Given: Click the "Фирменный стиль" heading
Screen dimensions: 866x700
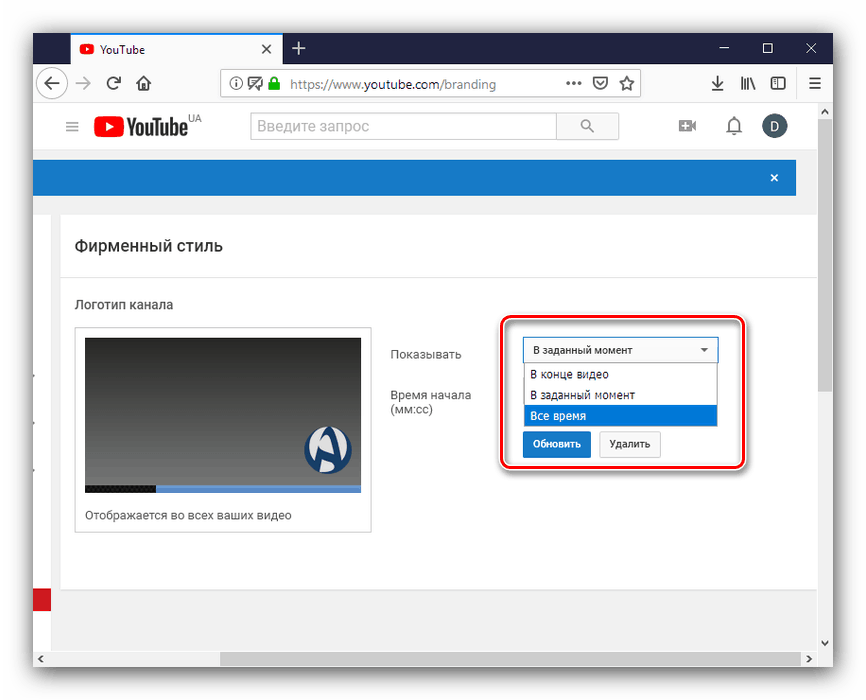Looking at the screenshot, I should pyautogui.click(x=149, y=246).
